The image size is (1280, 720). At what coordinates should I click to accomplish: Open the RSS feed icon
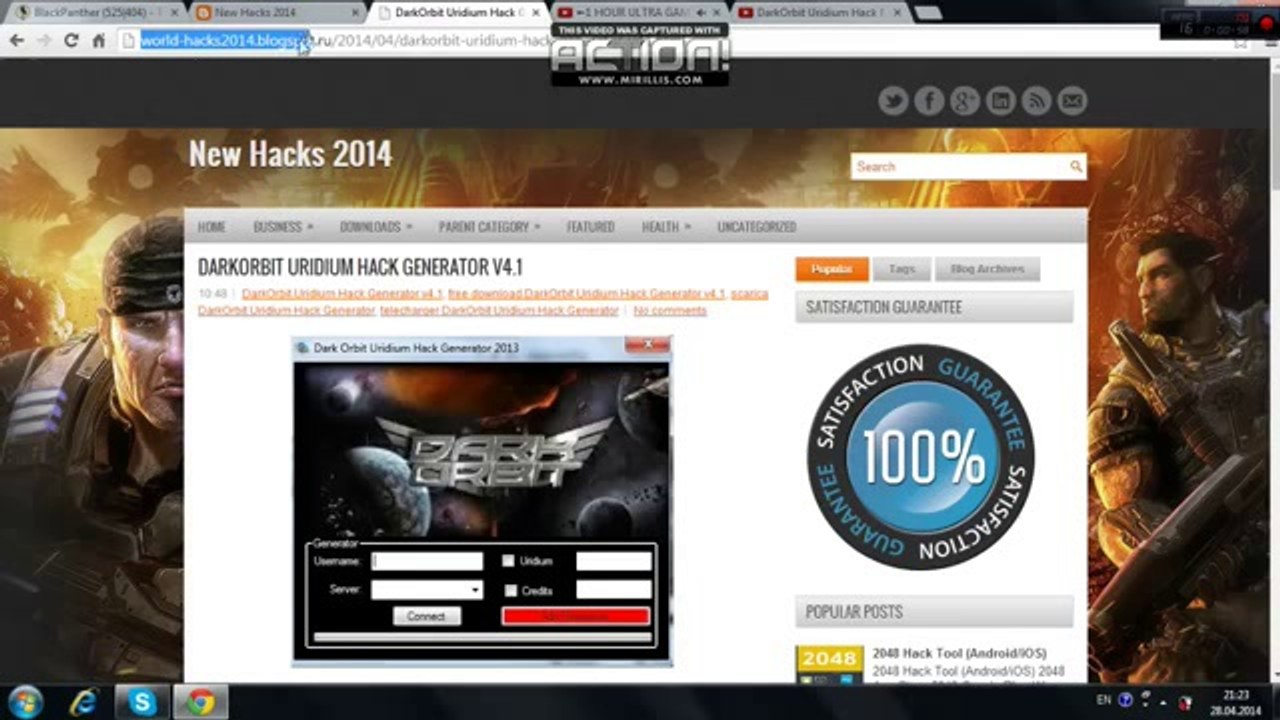[x=1036, y=101]
